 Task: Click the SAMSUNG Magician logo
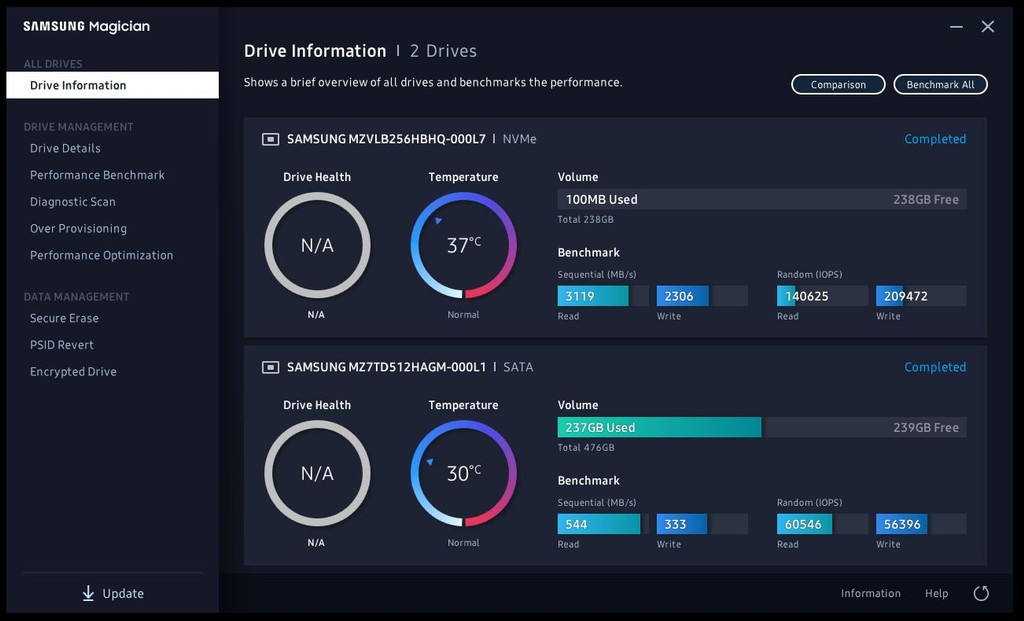click(86, 27)
